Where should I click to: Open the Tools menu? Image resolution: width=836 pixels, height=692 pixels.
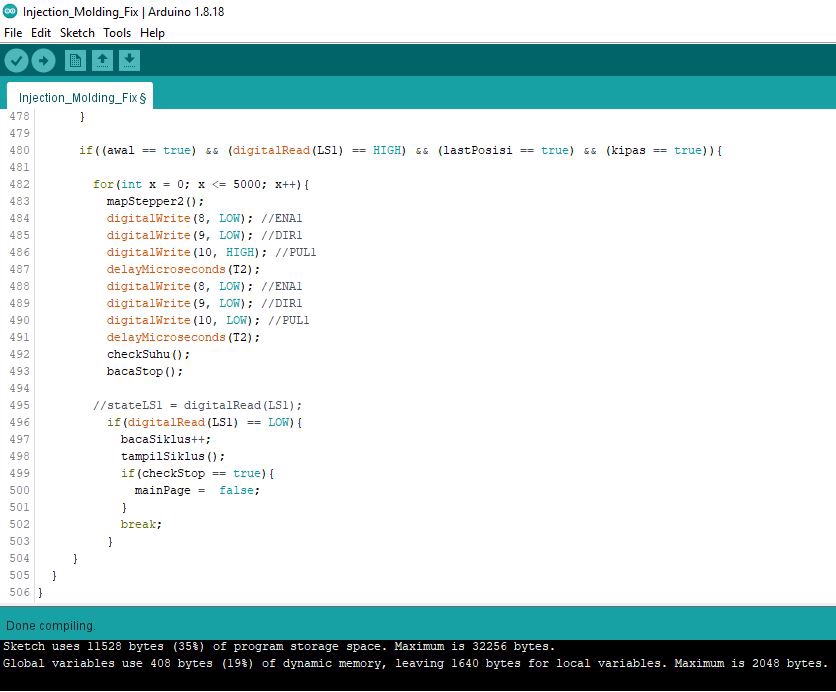(117, 33)
